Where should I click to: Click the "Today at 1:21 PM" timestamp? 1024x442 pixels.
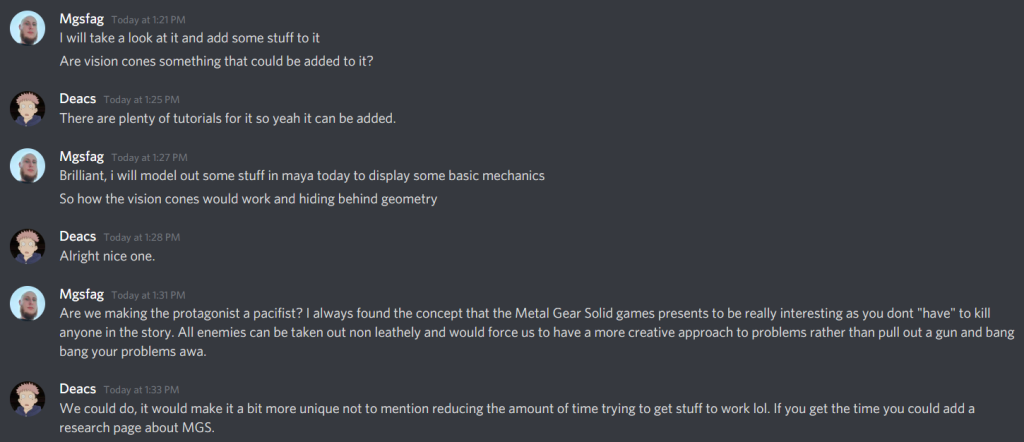click(x=146, y=20)
